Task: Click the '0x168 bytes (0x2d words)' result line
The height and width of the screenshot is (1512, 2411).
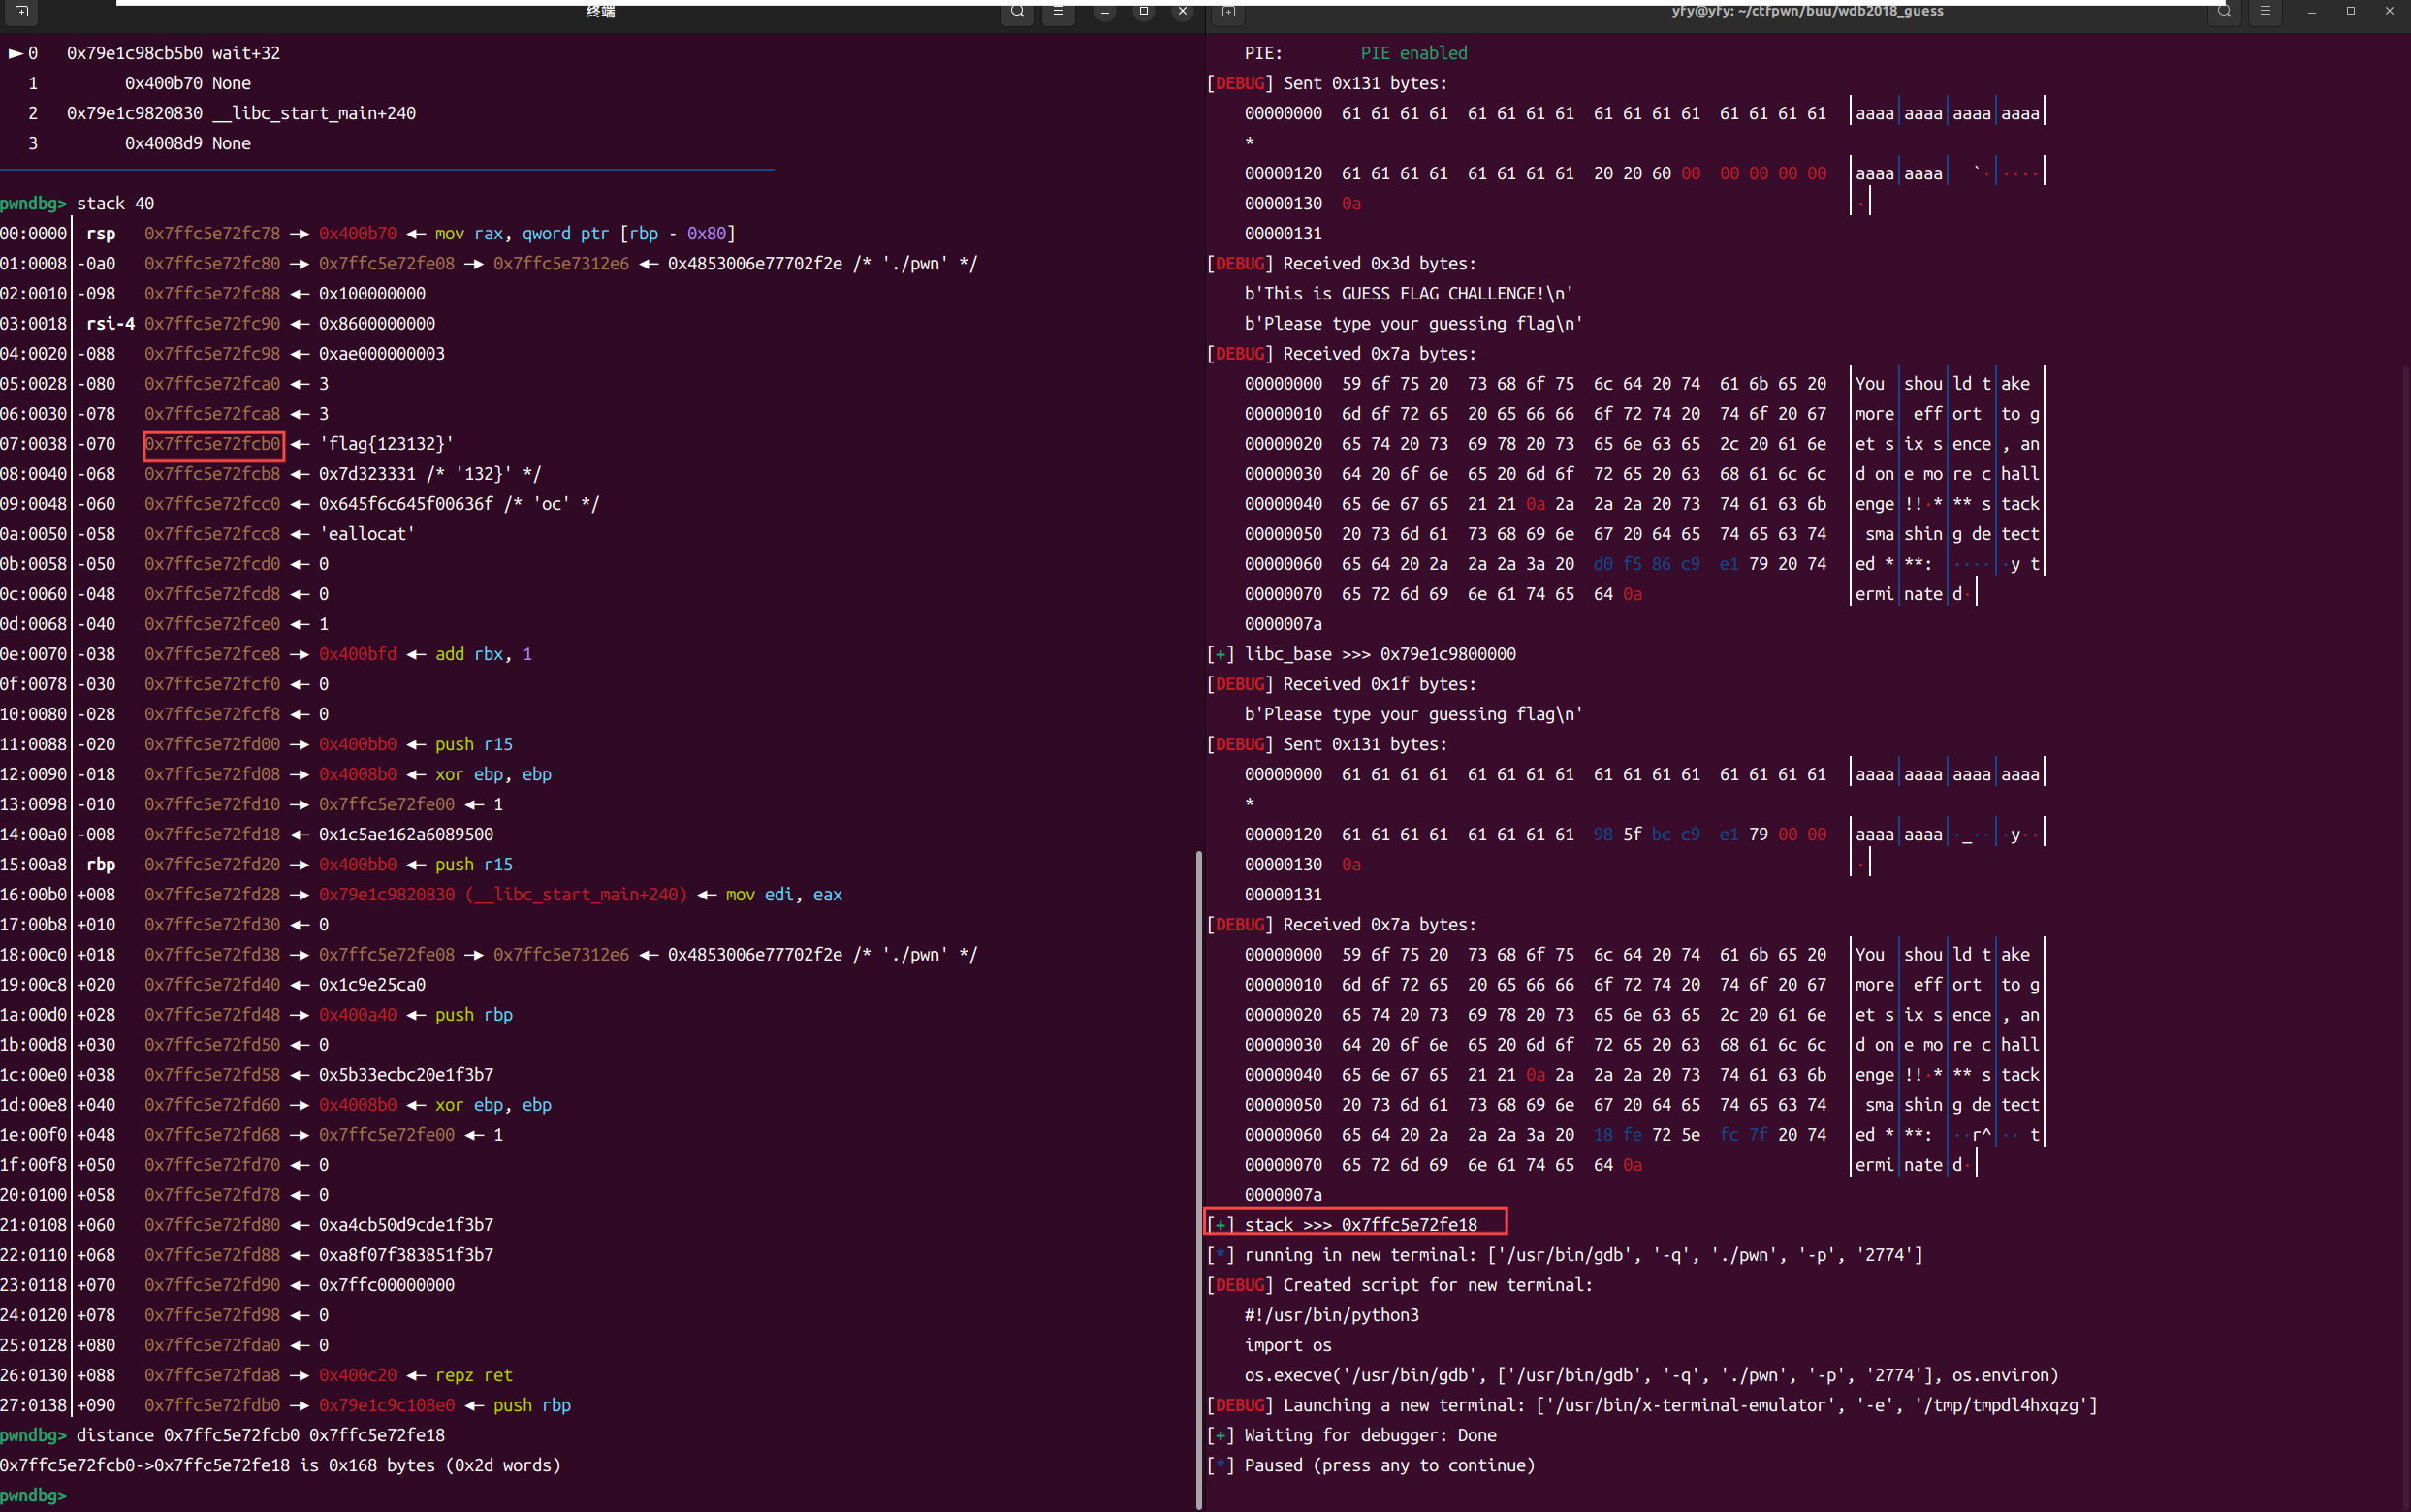Action: point(281,1465)
